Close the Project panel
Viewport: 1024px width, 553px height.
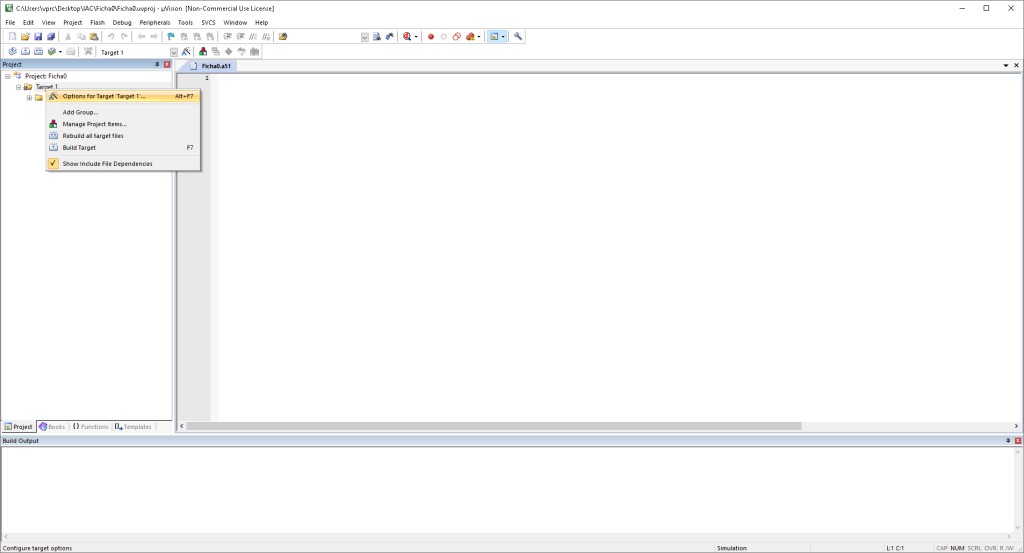(167, 64)
